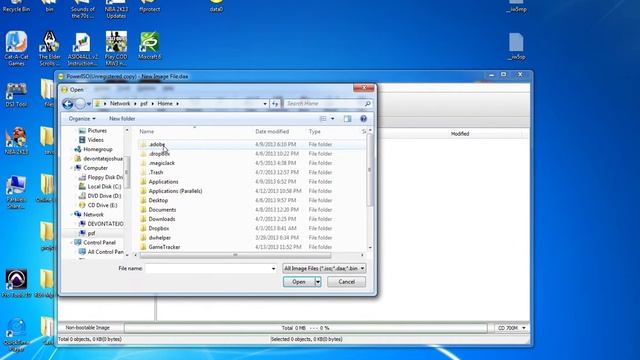Select CD Drive (E:) in tree
Image resolution: width=640 pixels, height=360 pixels.
click(98, 205)
